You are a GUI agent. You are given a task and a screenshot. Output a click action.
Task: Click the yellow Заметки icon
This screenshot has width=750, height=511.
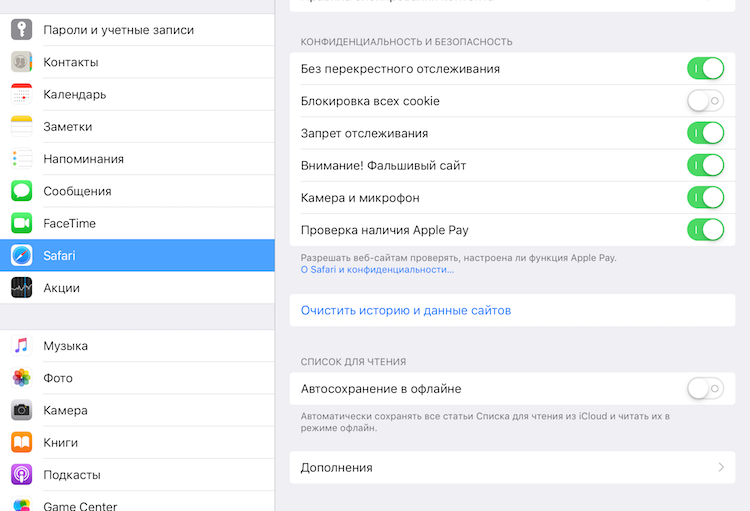[x=22, y=126]
